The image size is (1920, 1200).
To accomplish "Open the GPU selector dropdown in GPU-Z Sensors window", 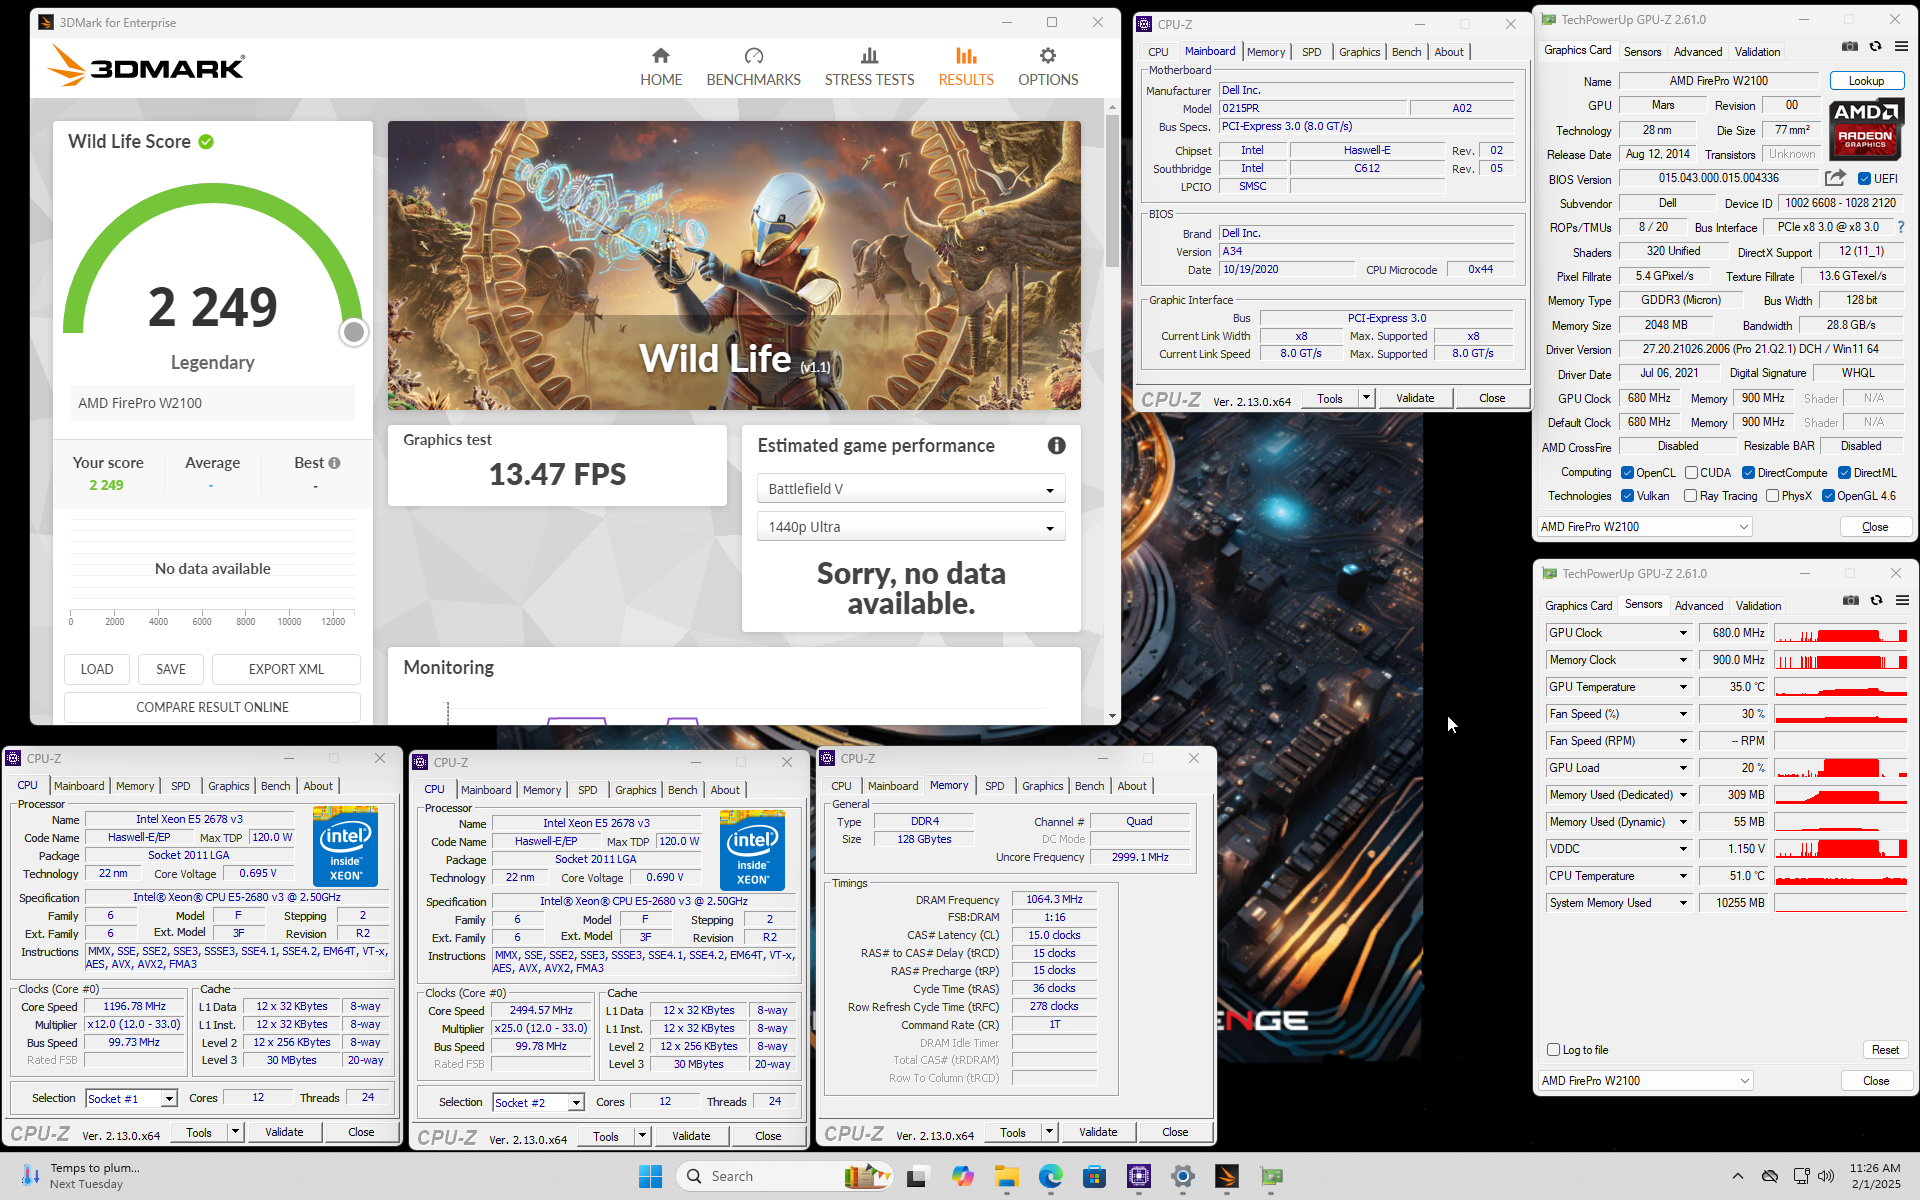I will coord(1645,1081).
